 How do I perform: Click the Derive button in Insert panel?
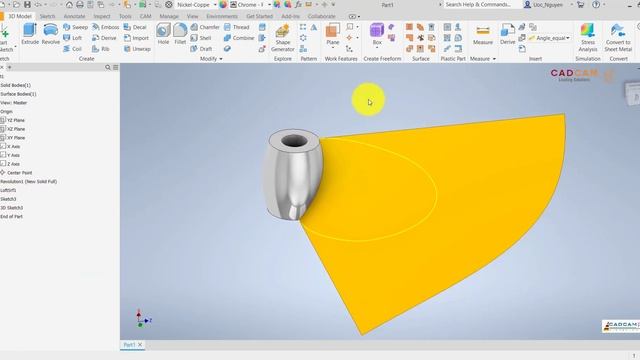coord(507,34)
